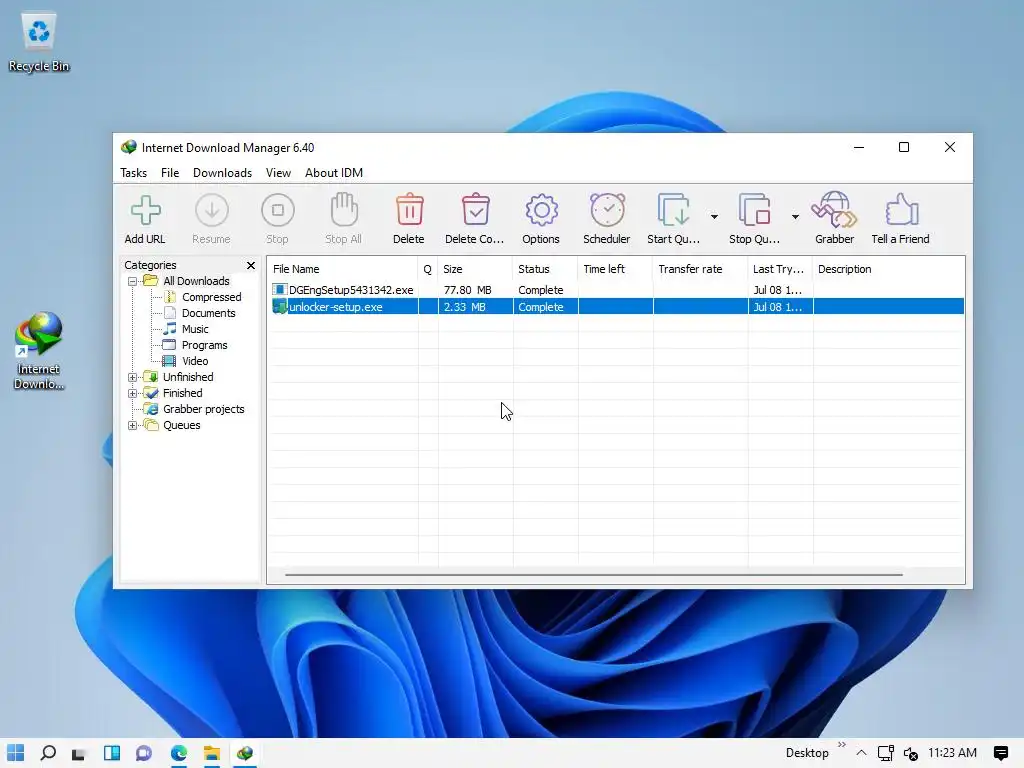
Task: Select the Internet Download Manager desktop shortcut
Action: pos(39,351)
